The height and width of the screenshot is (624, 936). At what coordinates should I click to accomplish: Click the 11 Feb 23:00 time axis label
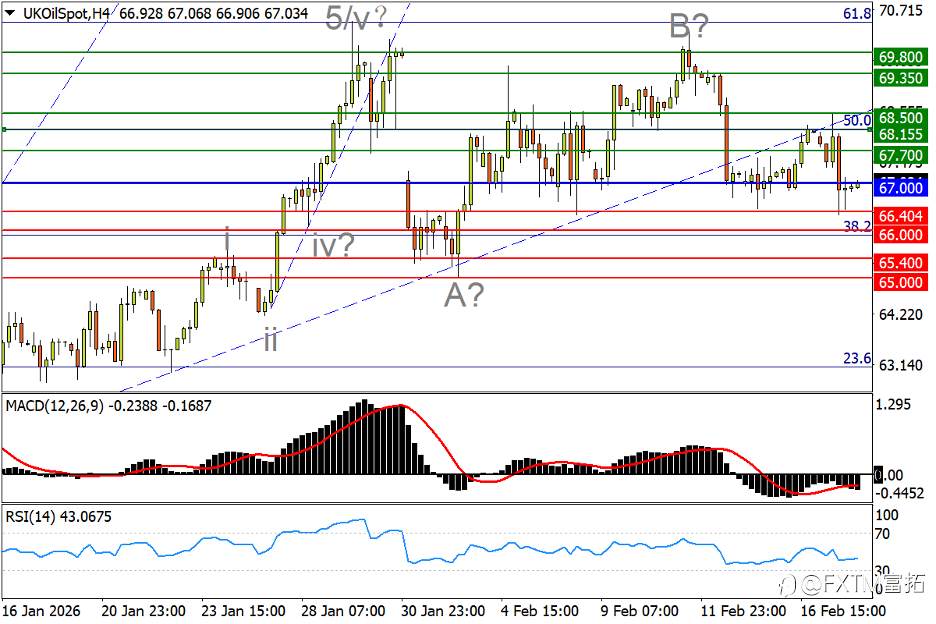[x=743, y=611]
